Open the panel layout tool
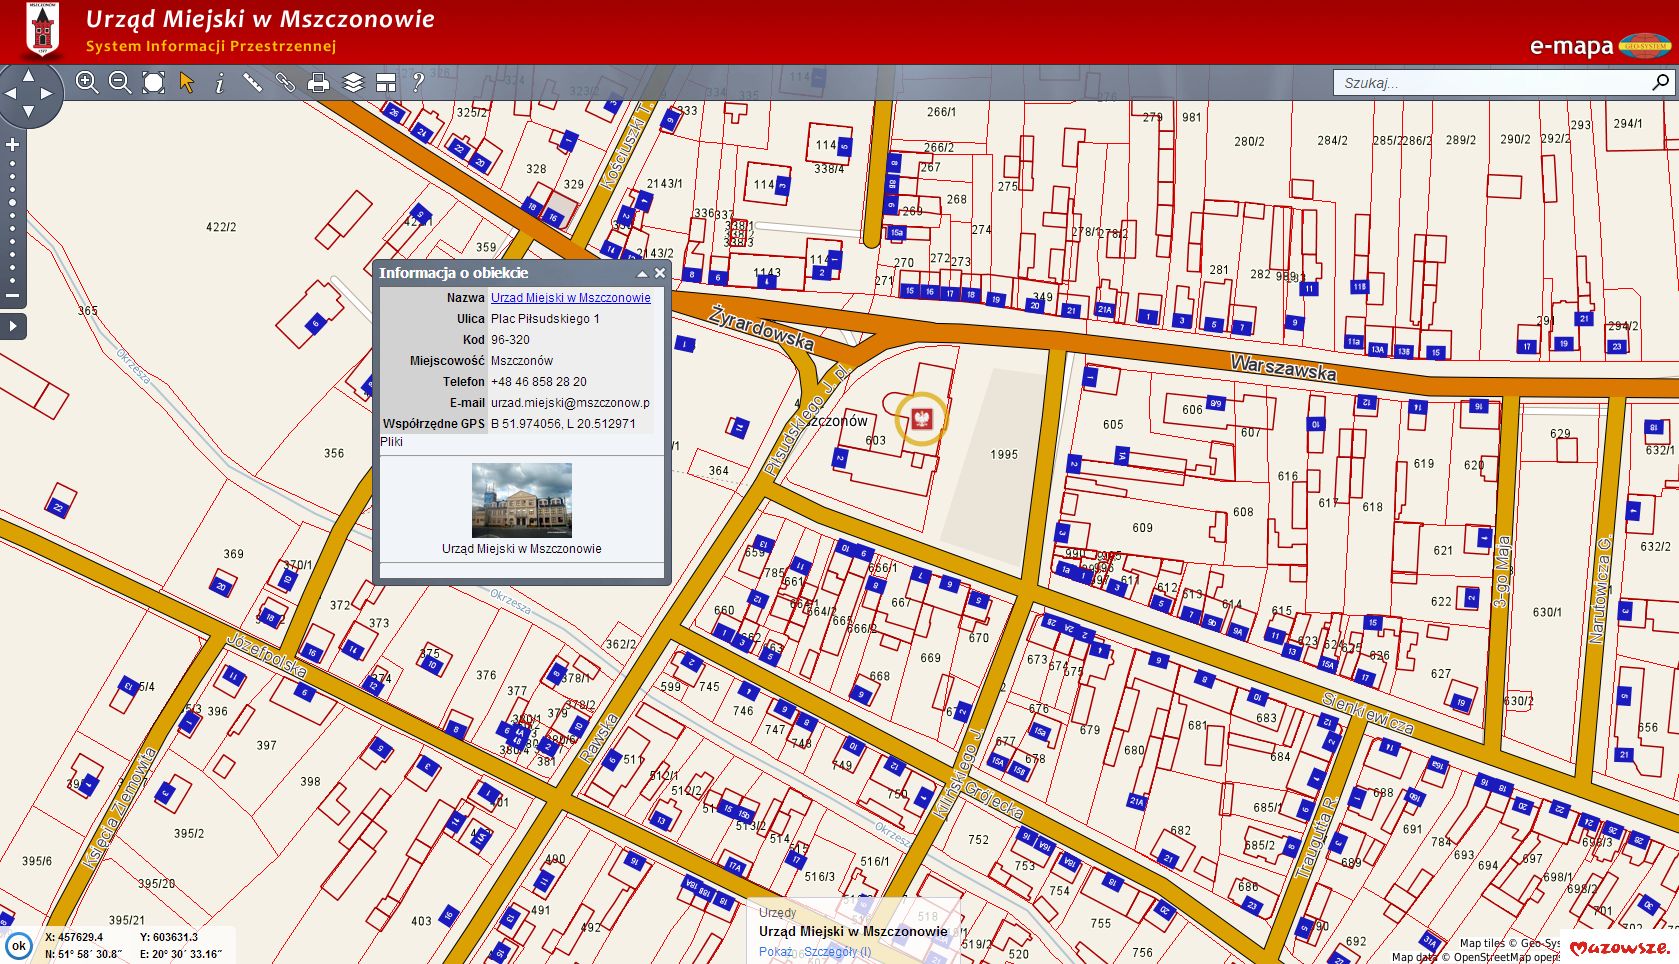 tap(386, 83)
